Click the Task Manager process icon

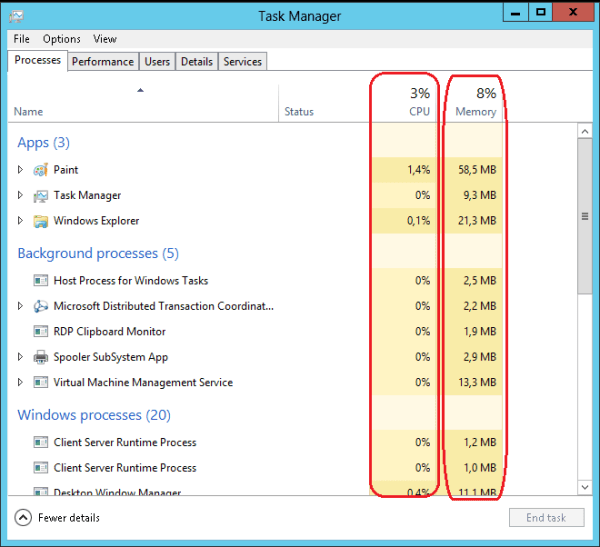41,196
